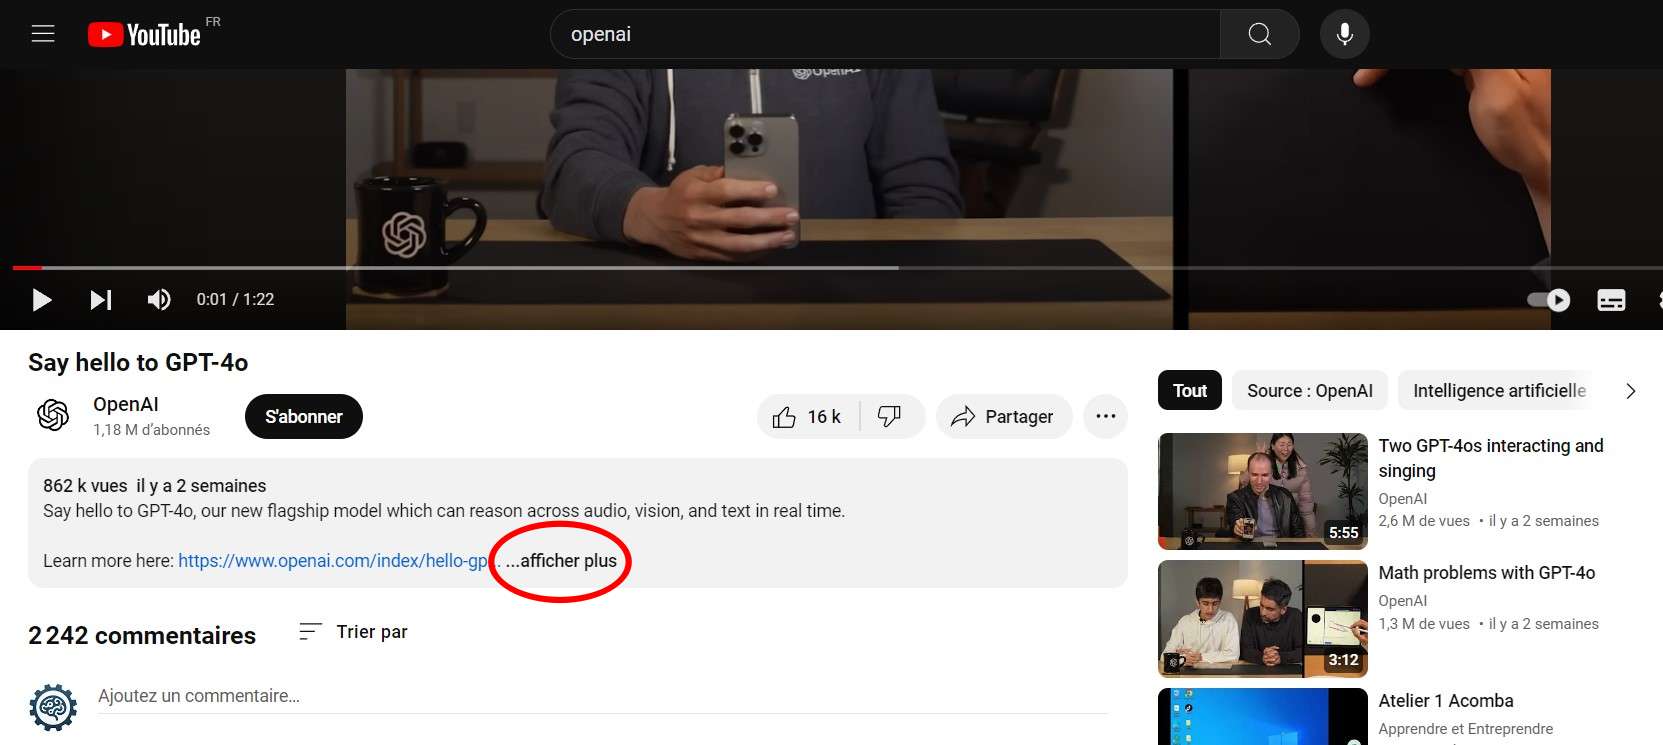Open the hamburger guide menu
Viewport: 1663px width, 745px height.
pos(43,34)
